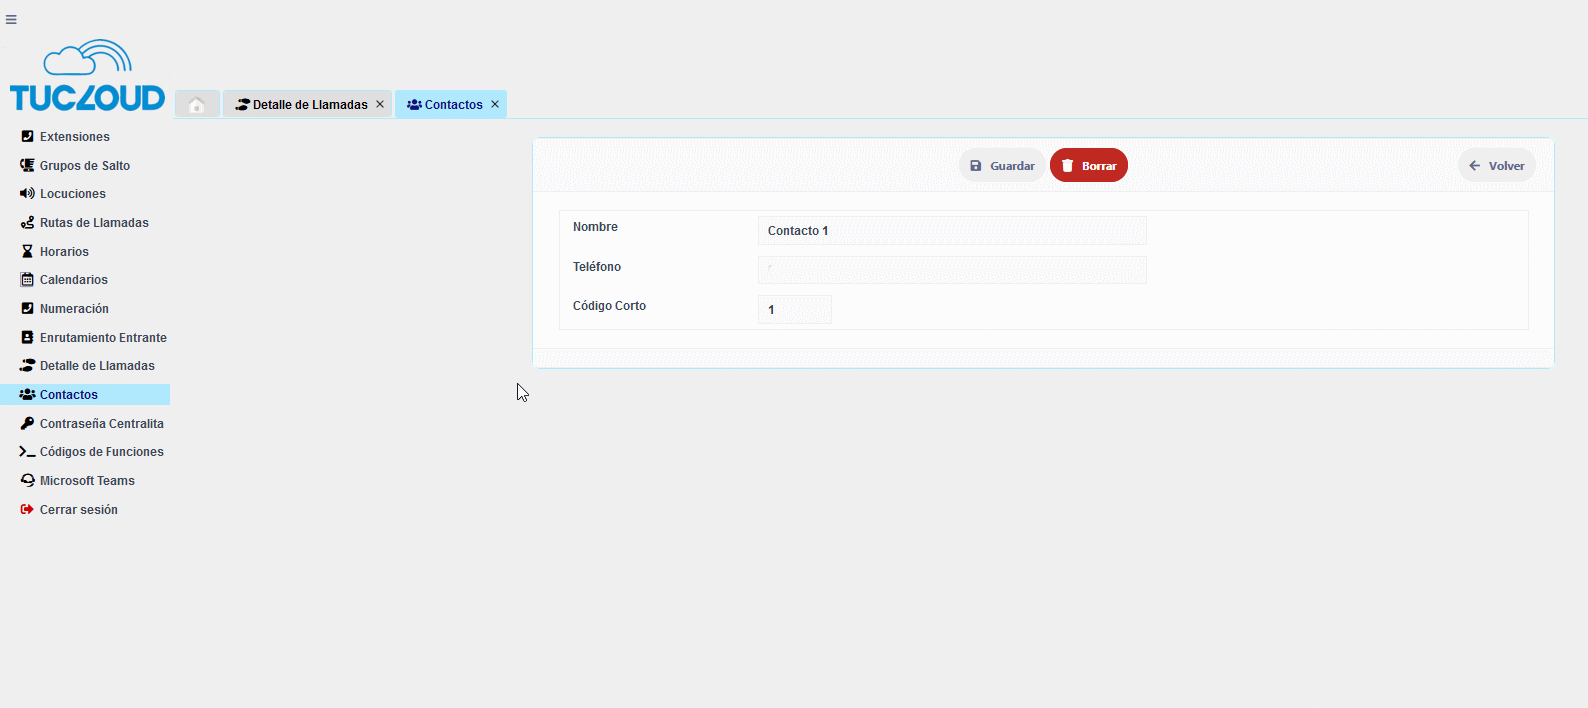1588x708 pixels.
Task: Go back using Volver button
Action: tap(1496, 166)
